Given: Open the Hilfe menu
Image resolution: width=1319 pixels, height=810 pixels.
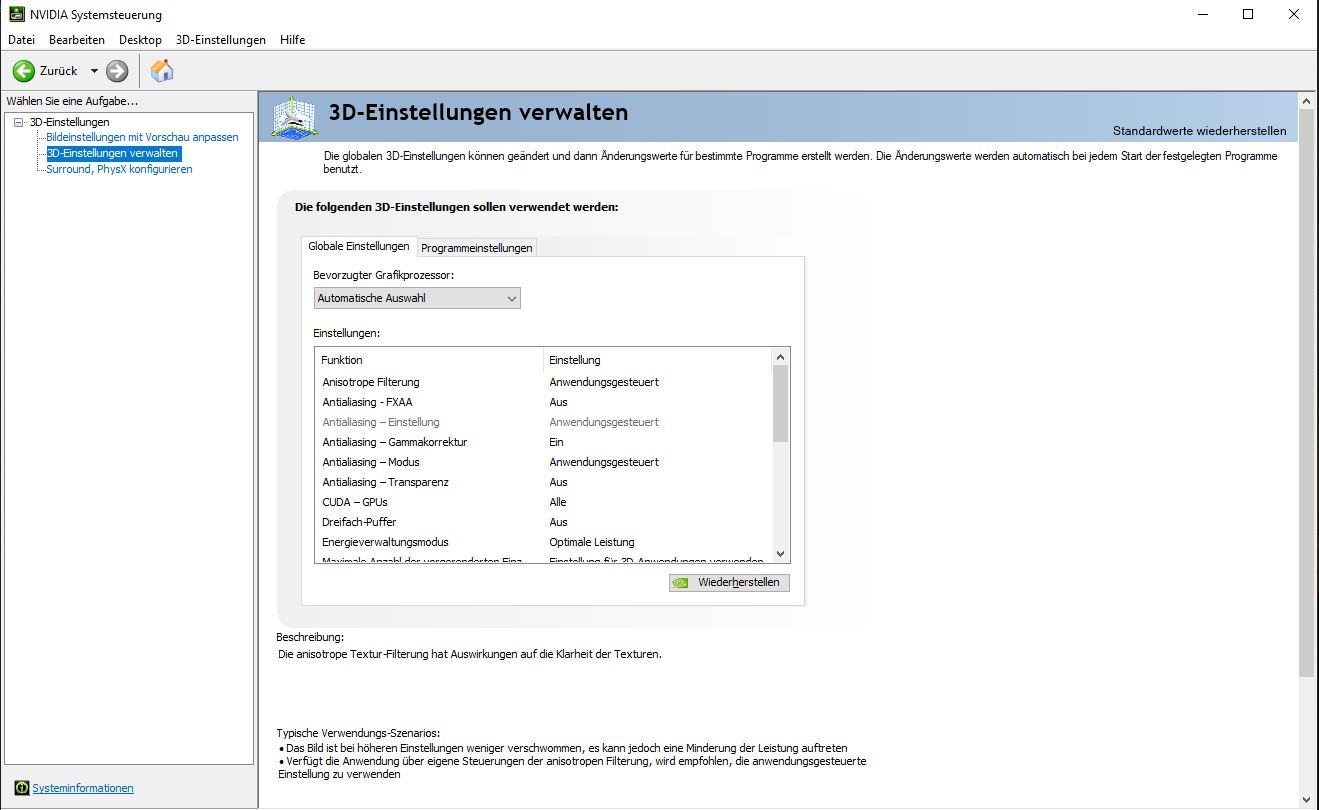Looking at the screenshot, I should click(x=293, y=40).
